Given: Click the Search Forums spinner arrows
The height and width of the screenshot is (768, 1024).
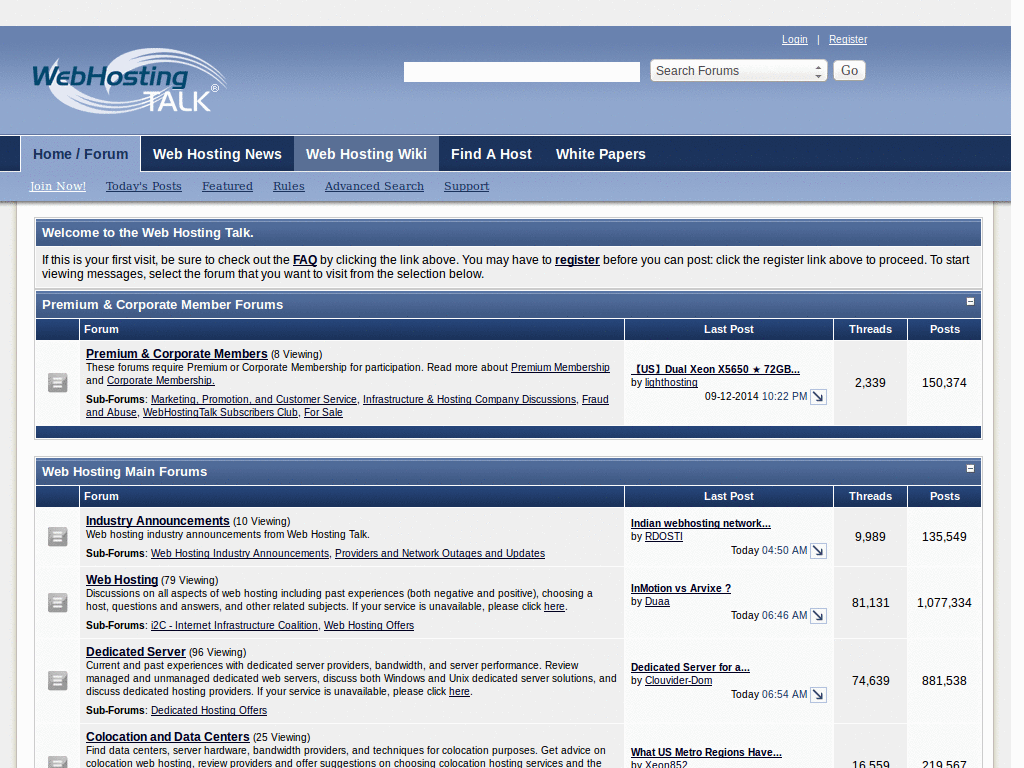Looking at the screenshot, I should coord(817,70).
